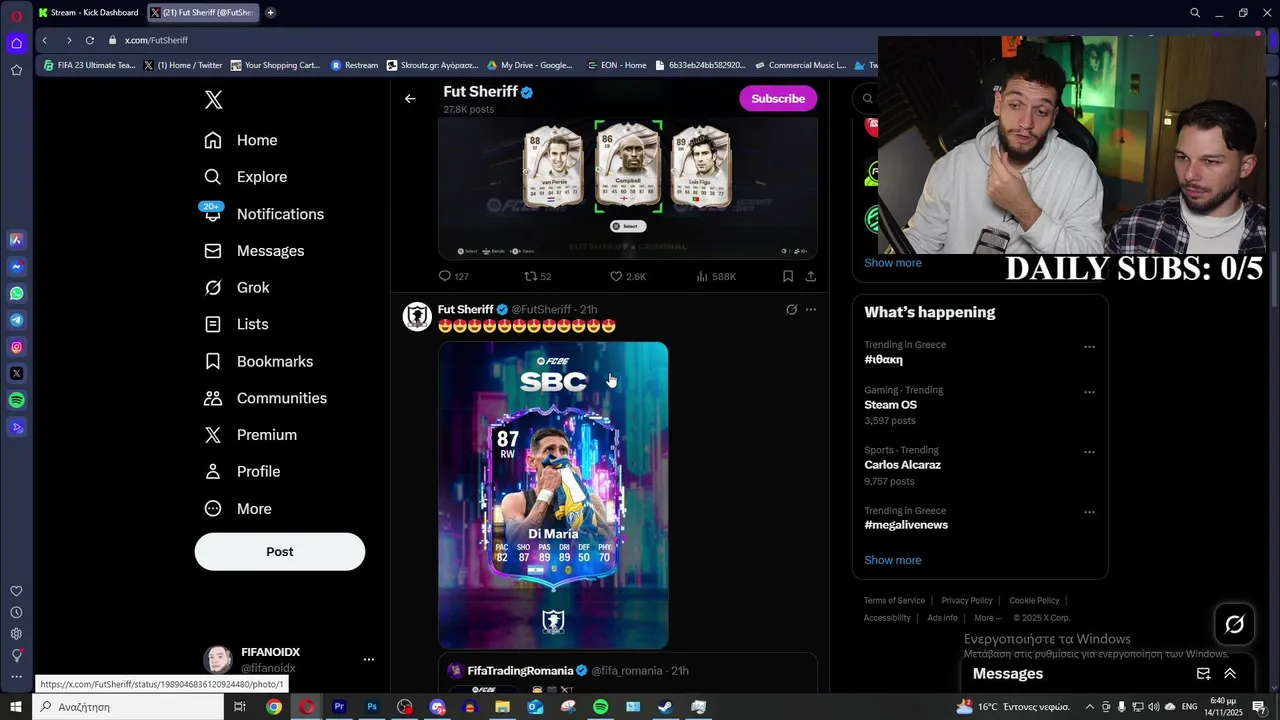The image size is (1280, 720).
Task: Open #ιθακη trending topic
Action: click(883, 360)
